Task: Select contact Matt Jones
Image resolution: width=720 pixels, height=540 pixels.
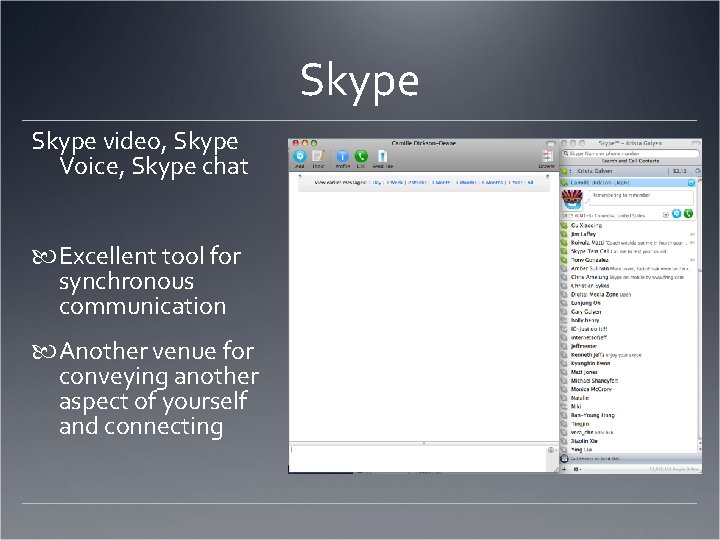Action: click(x=628, y=372)
